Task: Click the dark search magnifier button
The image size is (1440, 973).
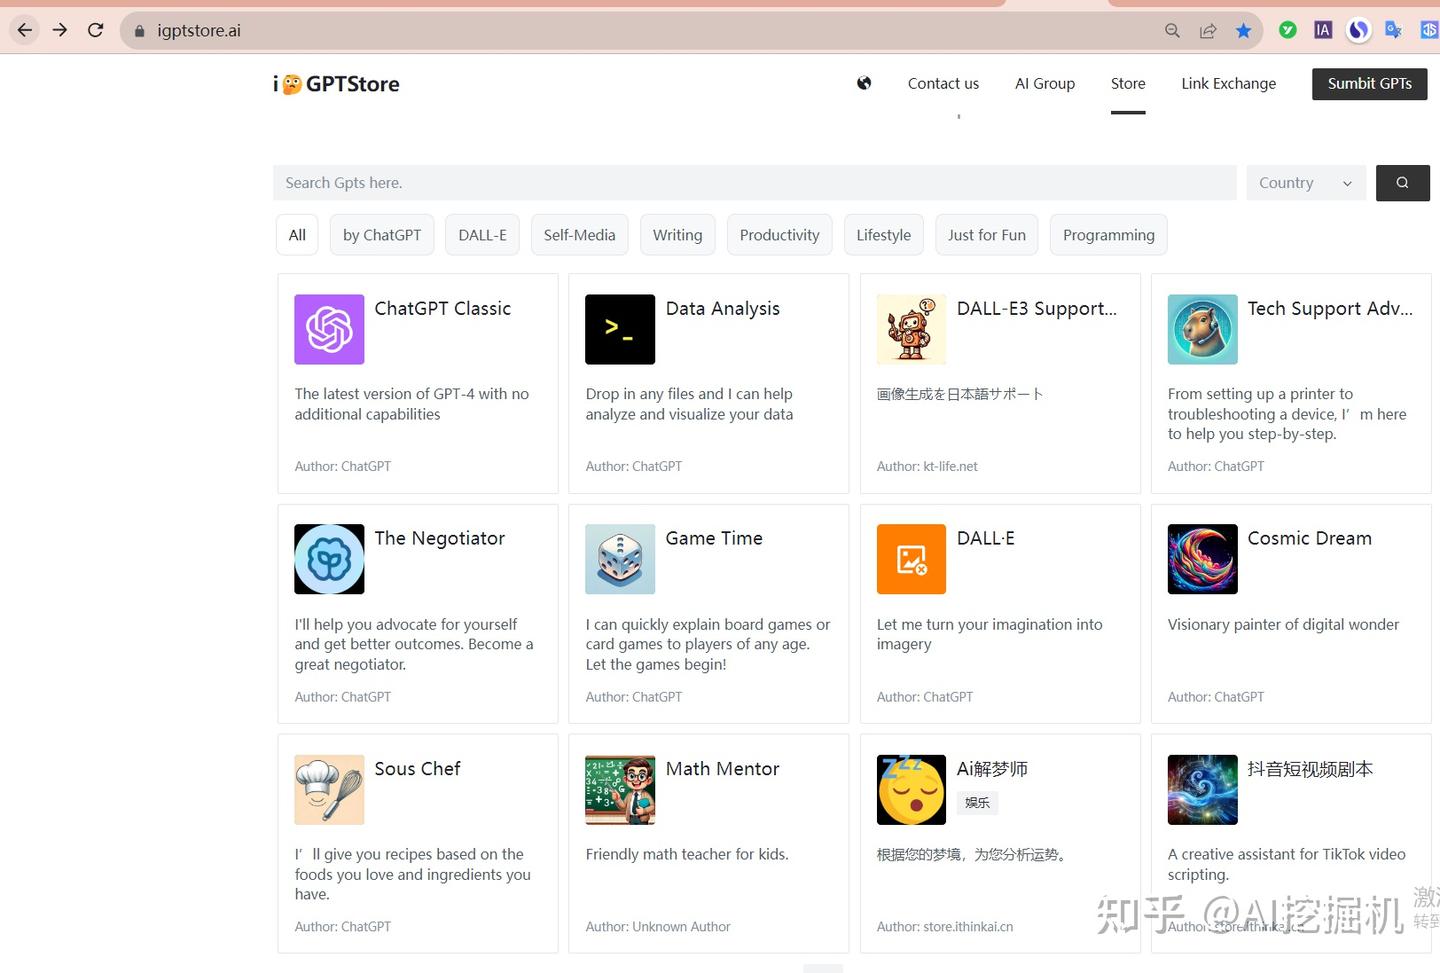Action: 1402,183
